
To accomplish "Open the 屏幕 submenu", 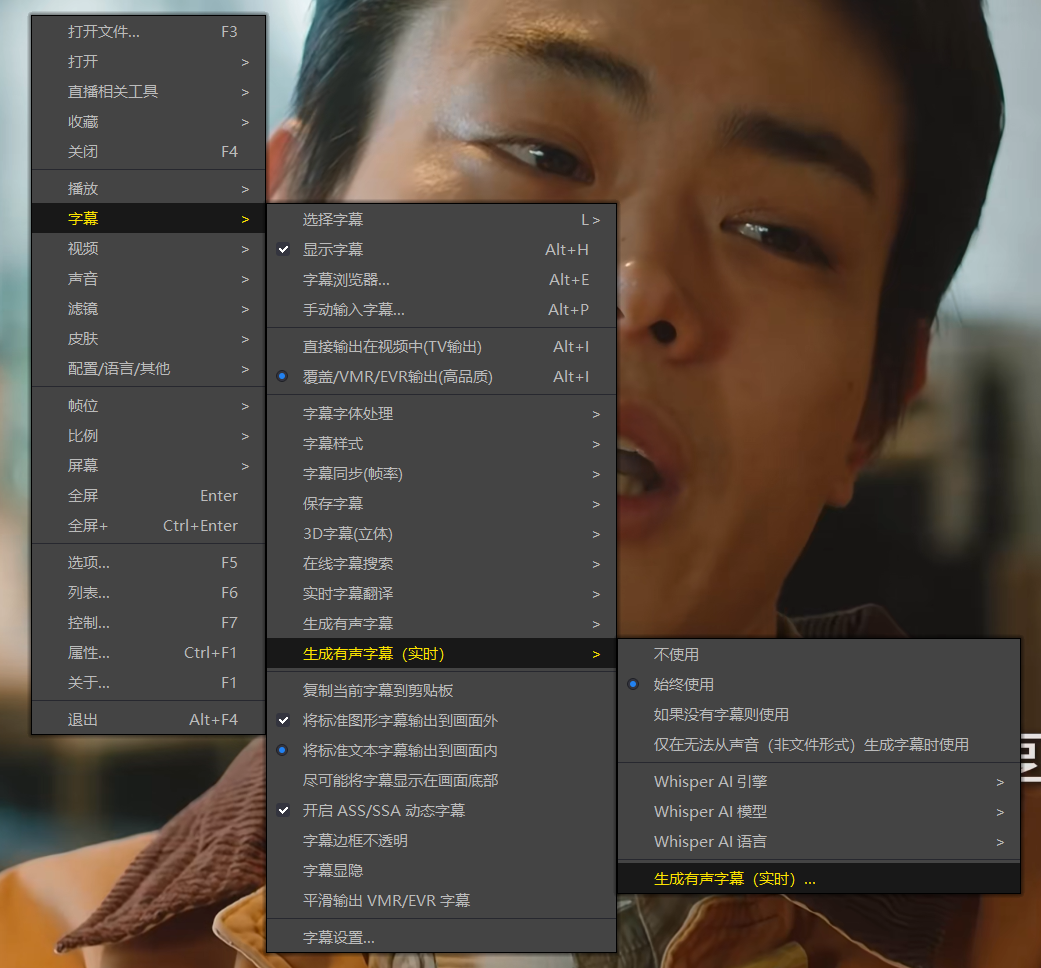I will [149, 465].
